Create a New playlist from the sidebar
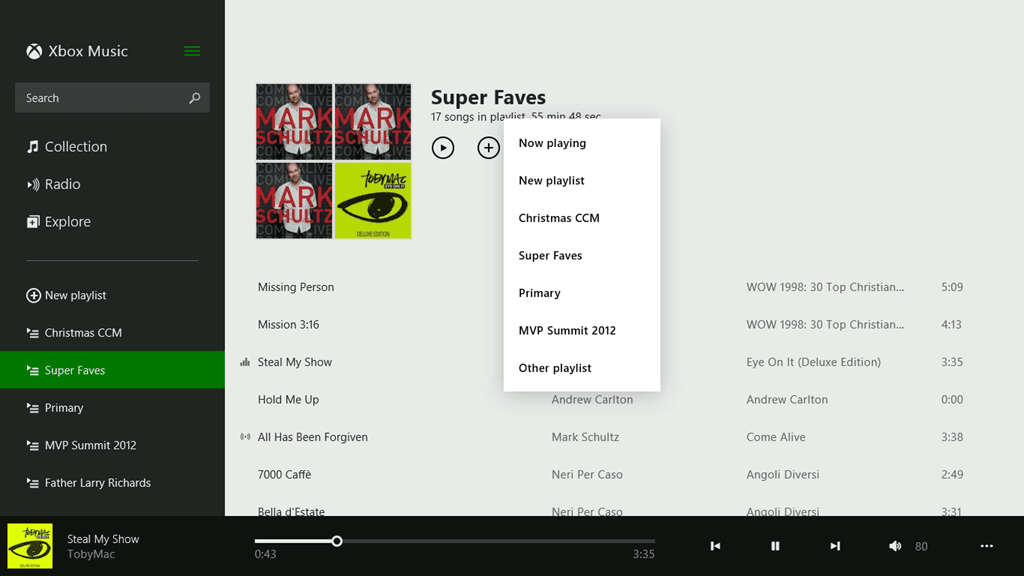The image size is (1024, 576). click(75, 296)
